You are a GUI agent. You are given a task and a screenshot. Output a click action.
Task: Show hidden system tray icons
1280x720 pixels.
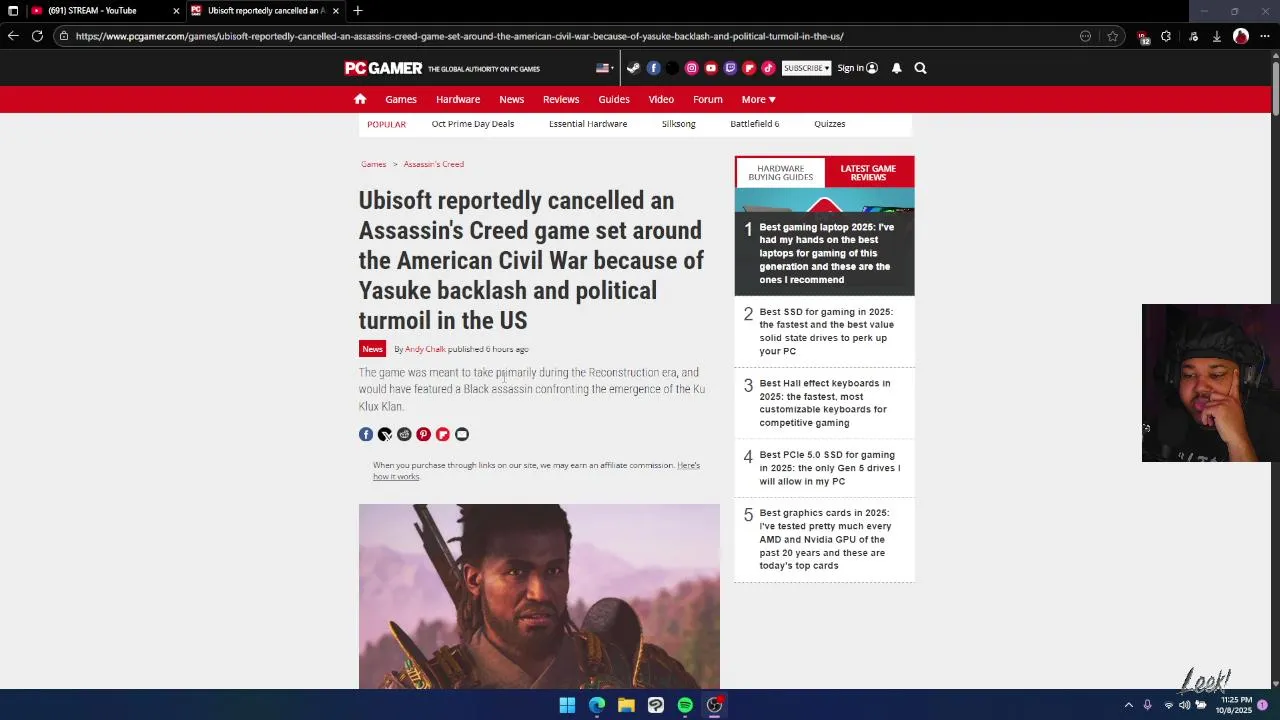(1129, 705)
